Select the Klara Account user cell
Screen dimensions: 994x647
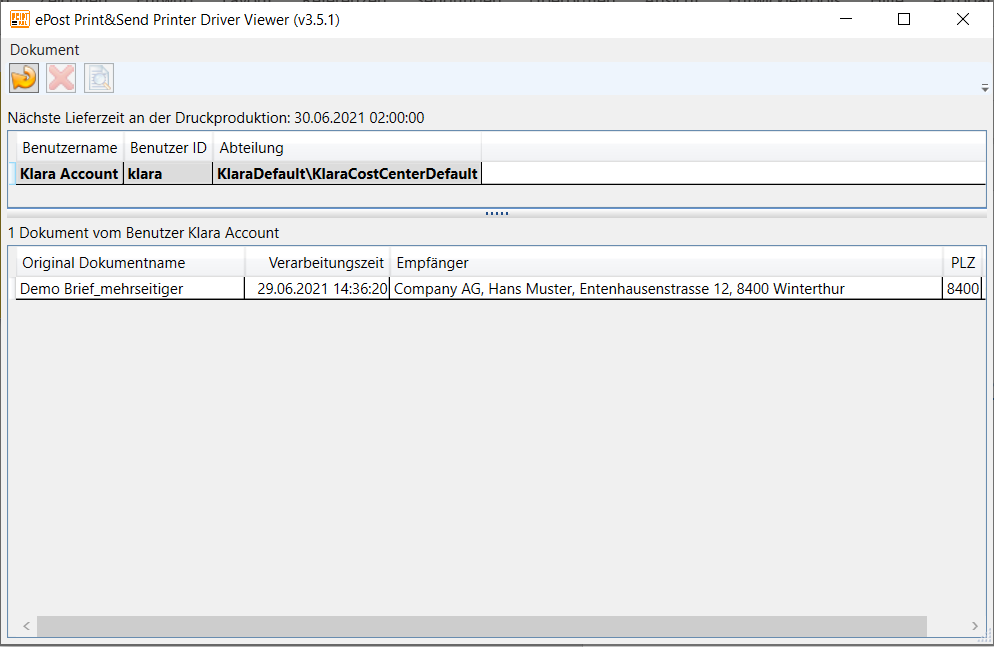pyautogui.click(x=70, y=173)
